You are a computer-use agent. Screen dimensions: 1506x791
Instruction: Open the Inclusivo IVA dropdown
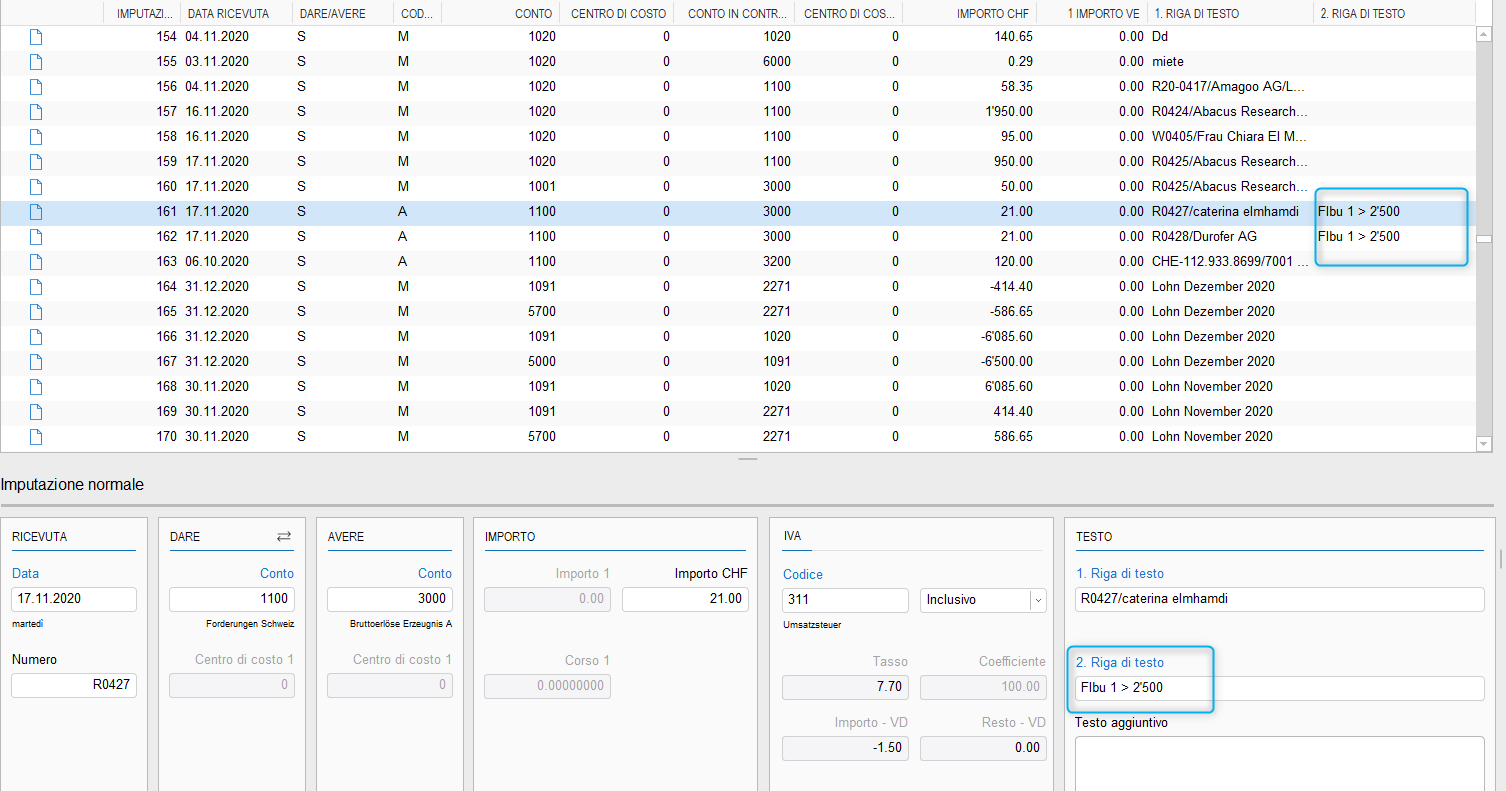coord(1038,600)
